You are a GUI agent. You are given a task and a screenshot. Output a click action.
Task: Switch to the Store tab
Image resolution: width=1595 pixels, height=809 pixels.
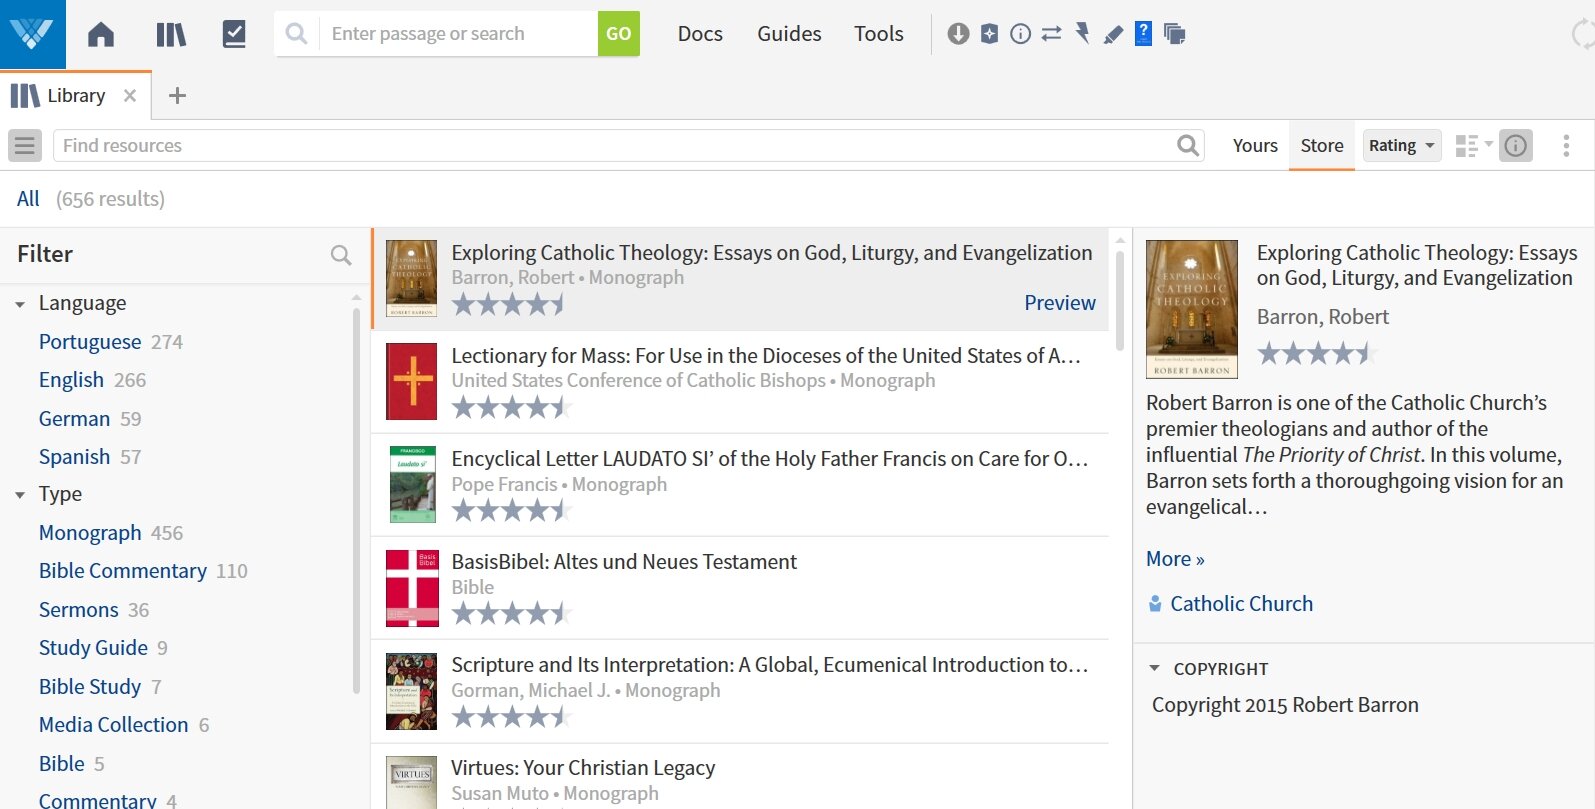click(x=1322, y=146)
